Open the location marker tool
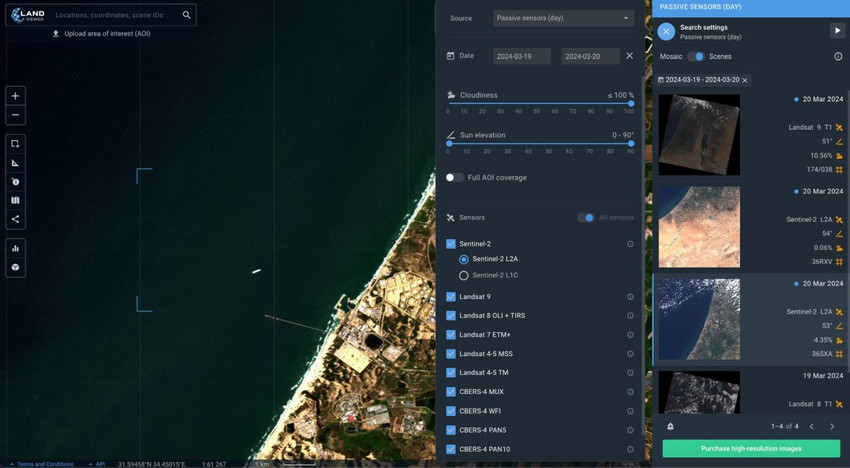Screen dimensions: 850x468 (x=15, y=182)
